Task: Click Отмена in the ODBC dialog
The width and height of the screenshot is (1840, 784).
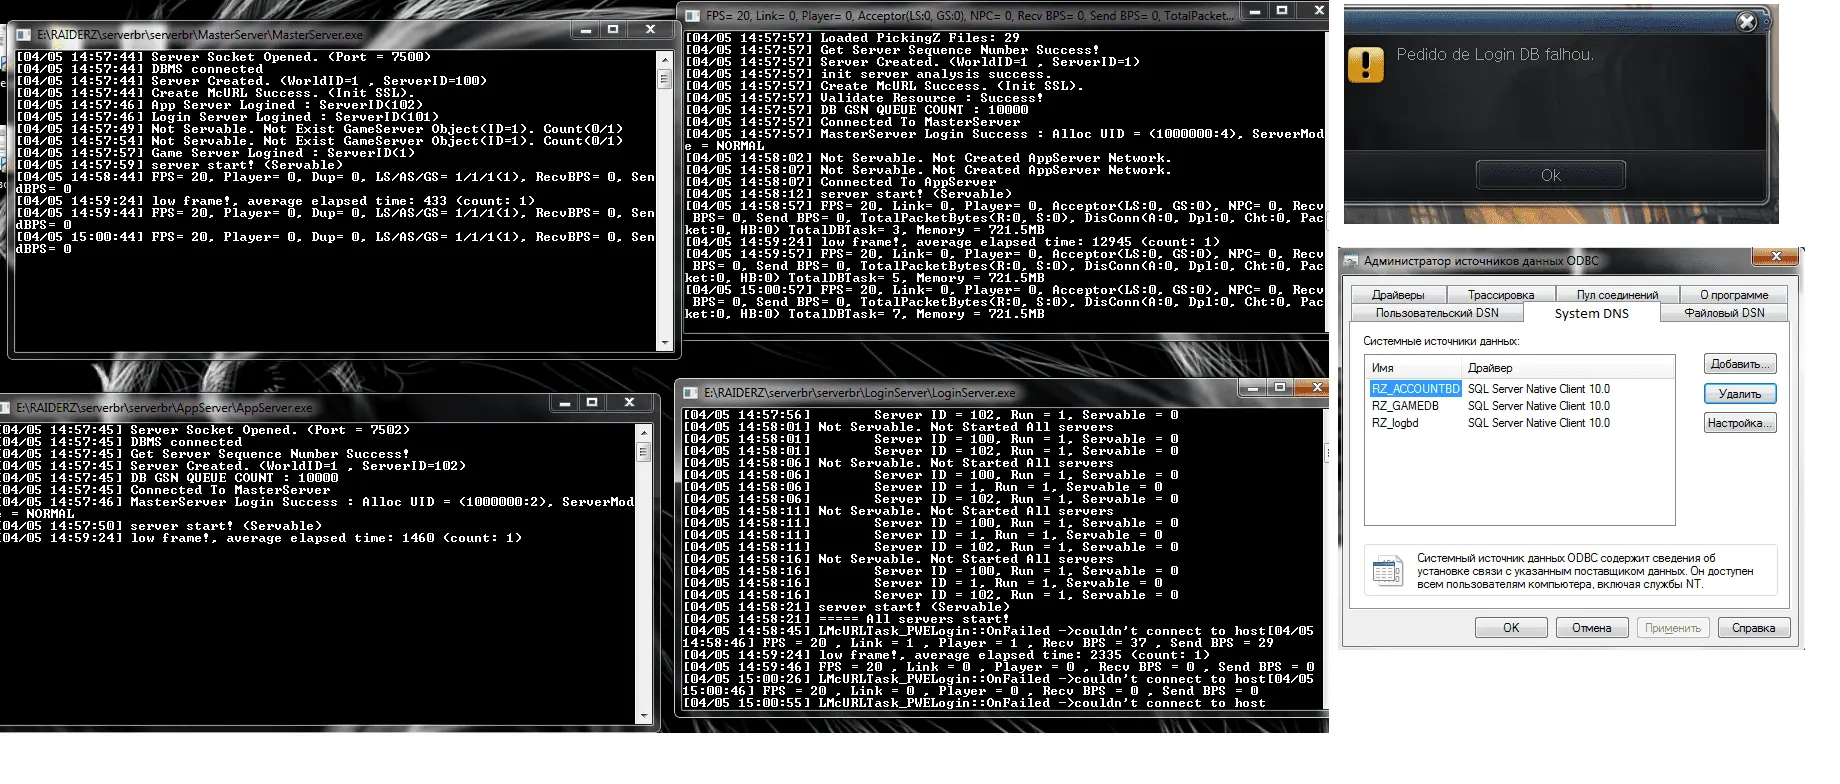Action: tap(1591, 628)
